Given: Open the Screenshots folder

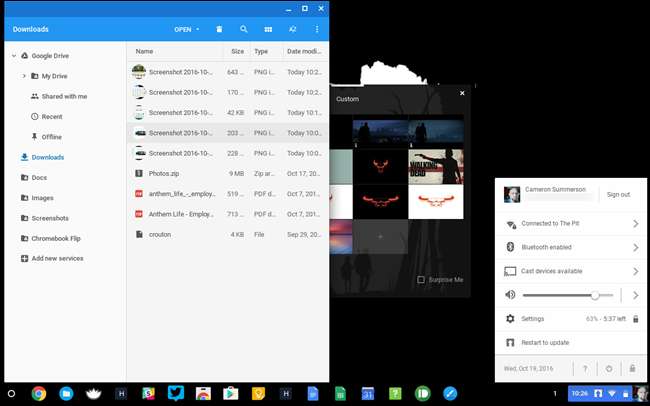Looking at the screenshot, I should (50, 218).
